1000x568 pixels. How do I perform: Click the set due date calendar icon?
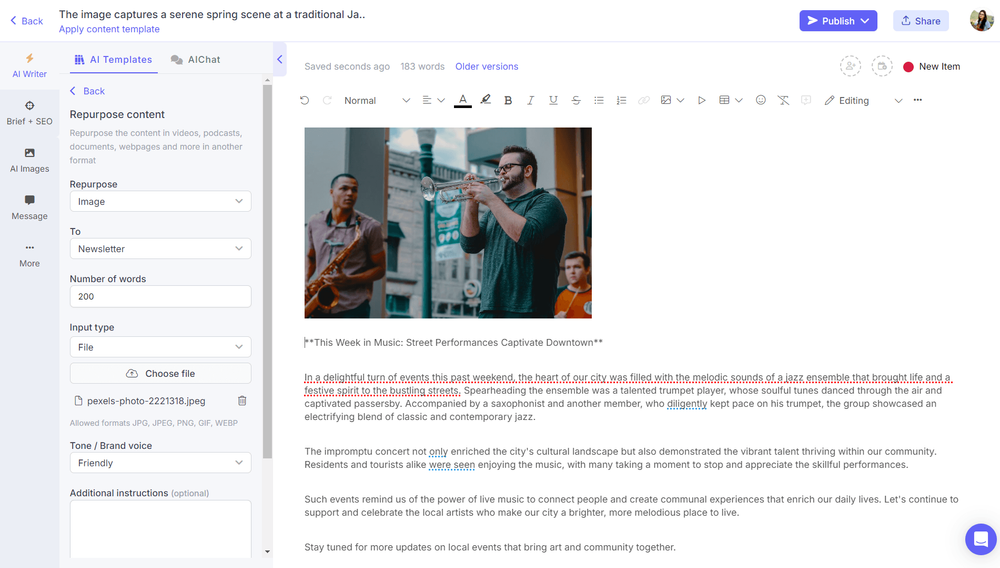[882, 66]
